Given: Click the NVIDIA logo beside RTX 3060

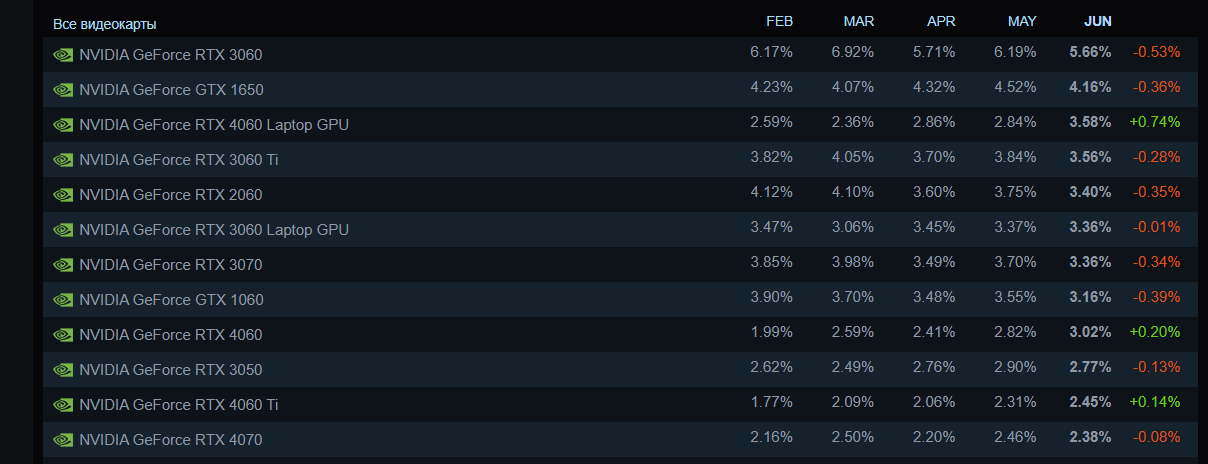Looking at the screenshot, I should [63, 55].
